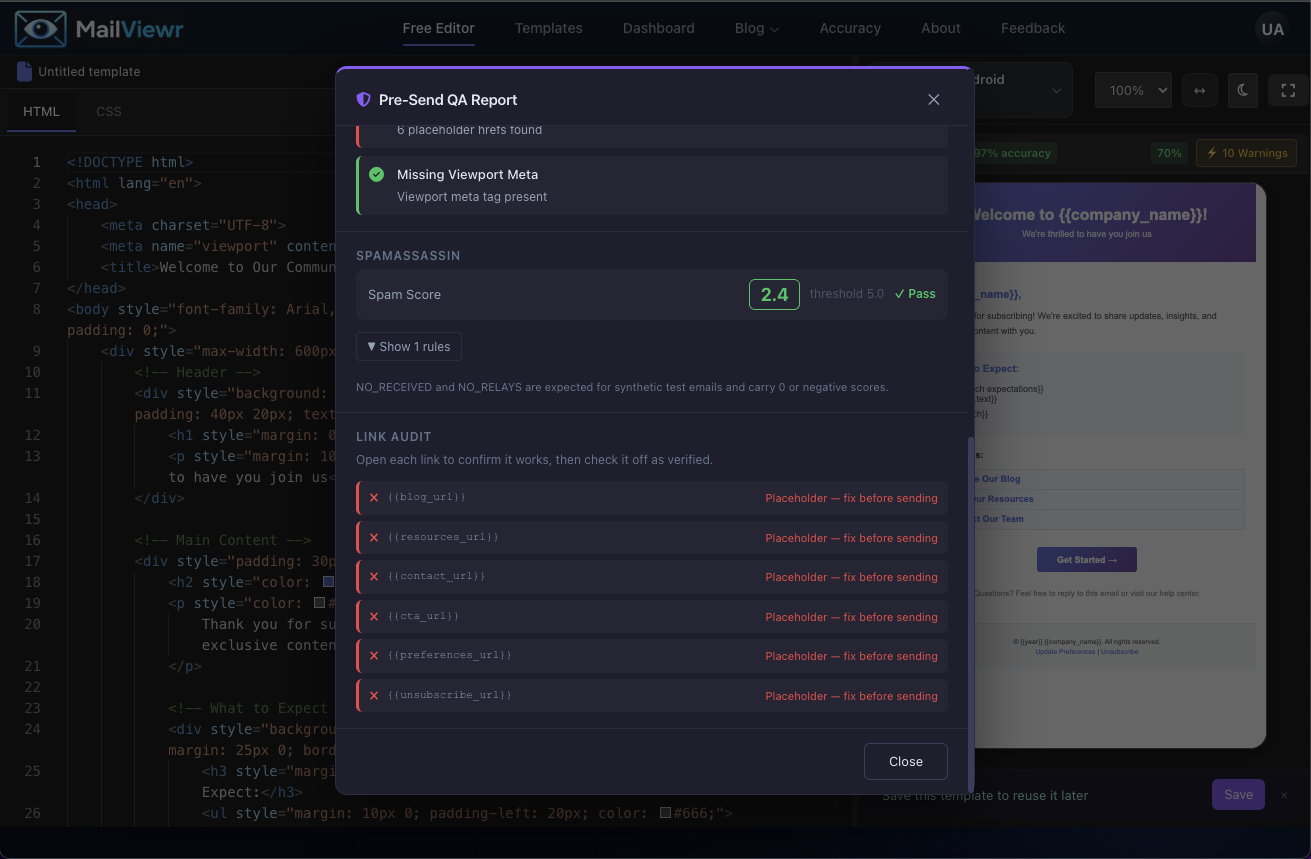
Task: Open the Accuracy page
Action: 850,28
